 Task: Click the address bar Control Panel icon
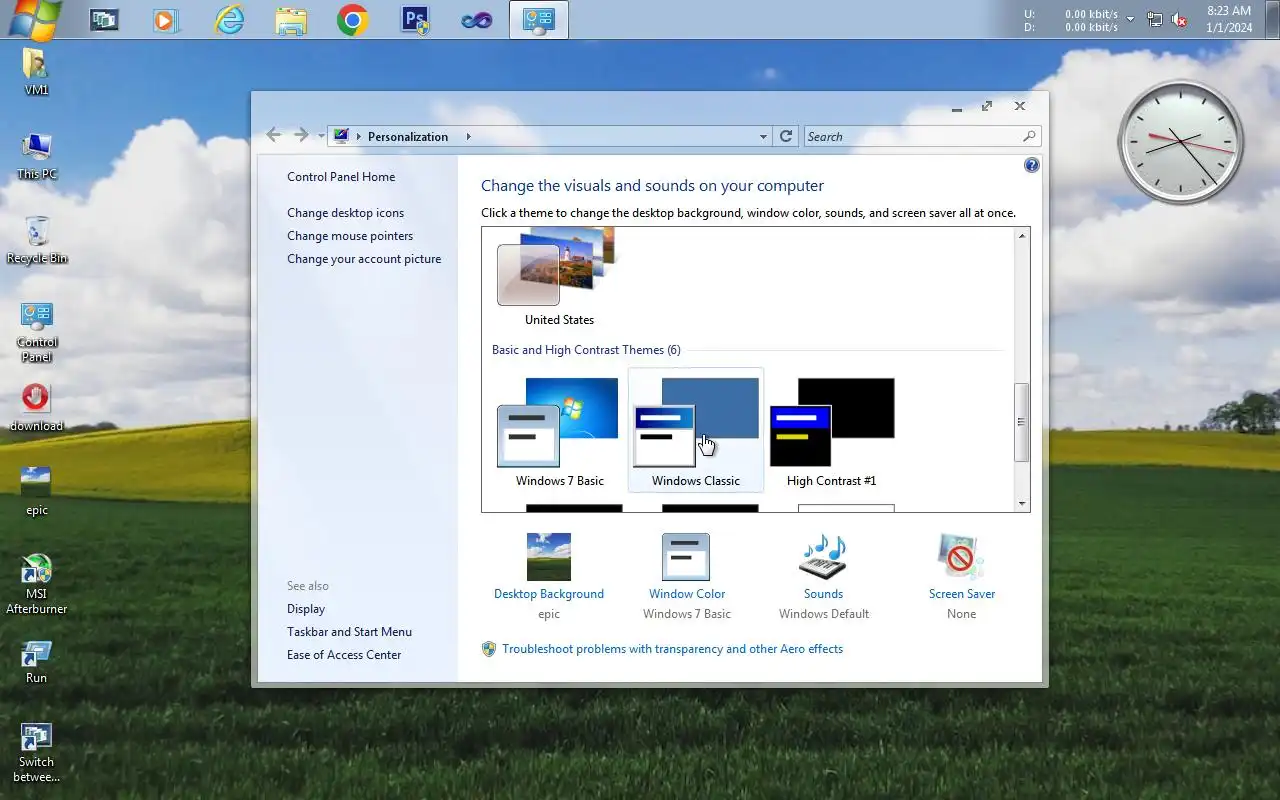pyautogui.click(x=341, y=136)
